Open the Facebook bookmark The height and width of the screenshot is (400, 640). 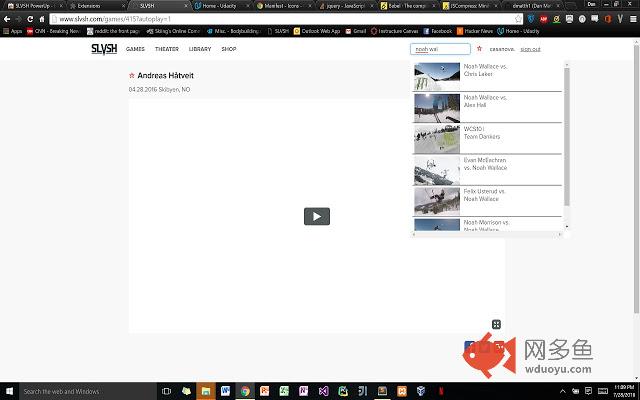click(438, 31)
